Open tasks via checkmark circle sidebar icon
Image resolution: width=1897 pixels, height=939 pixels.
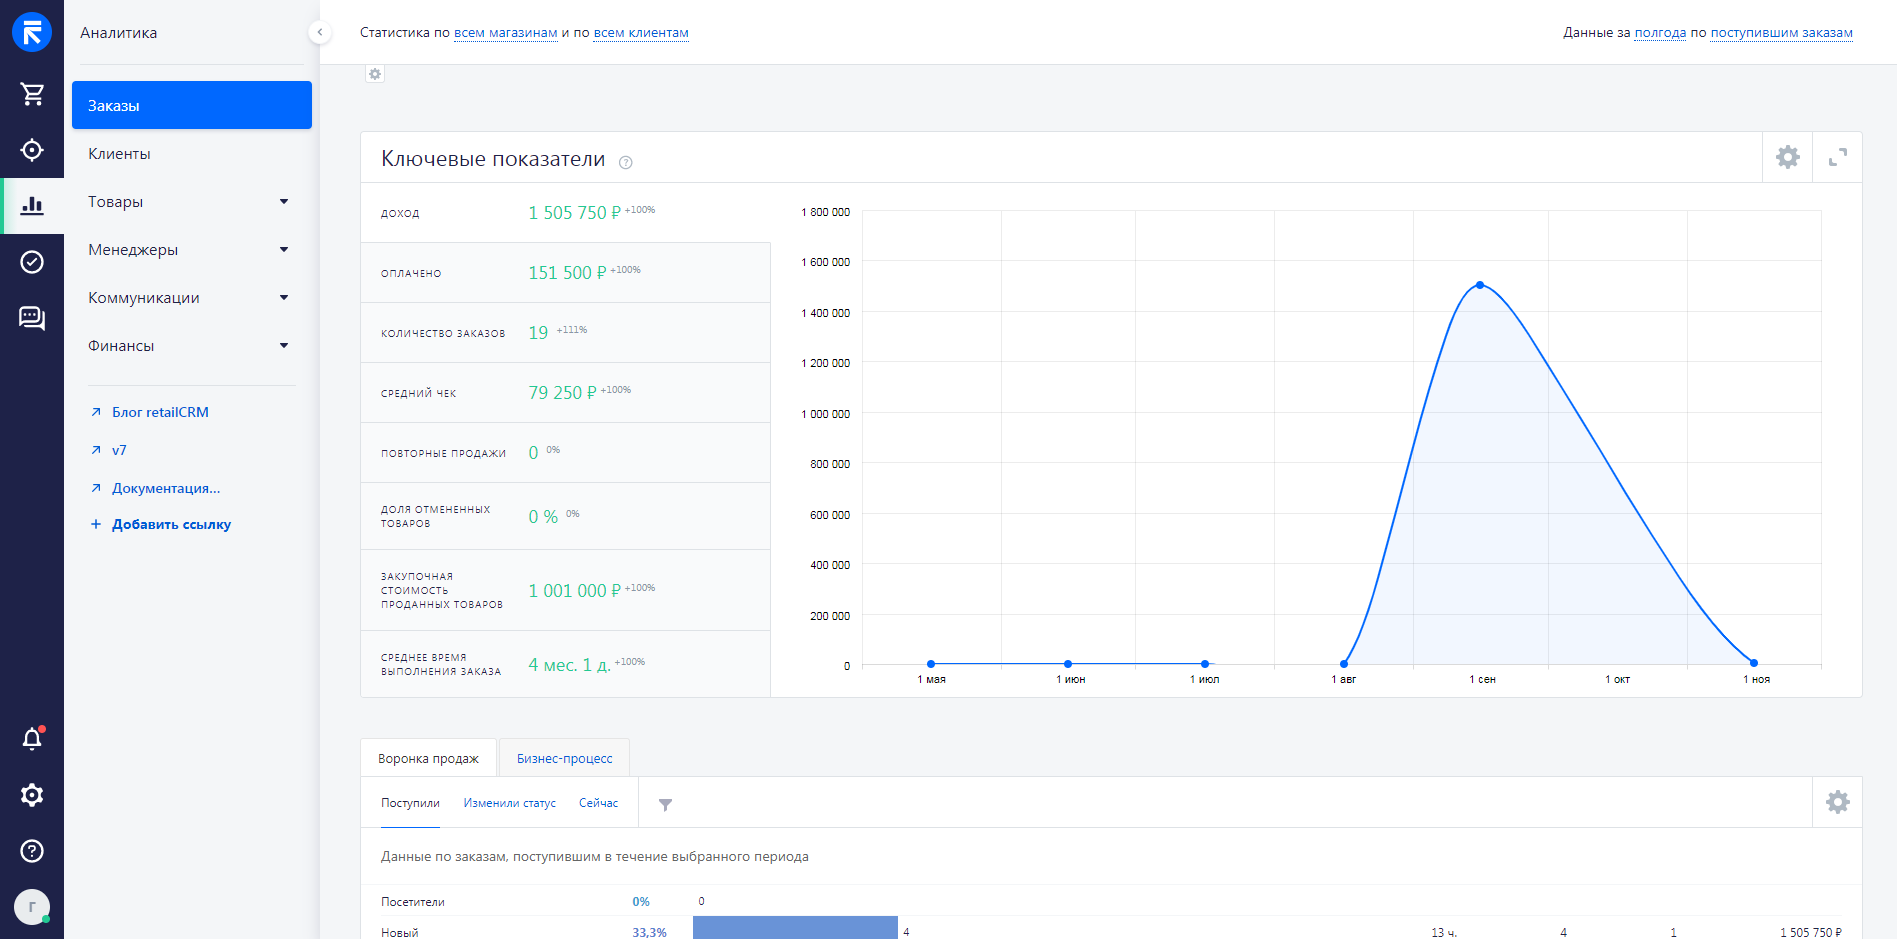tap(32, 262)
